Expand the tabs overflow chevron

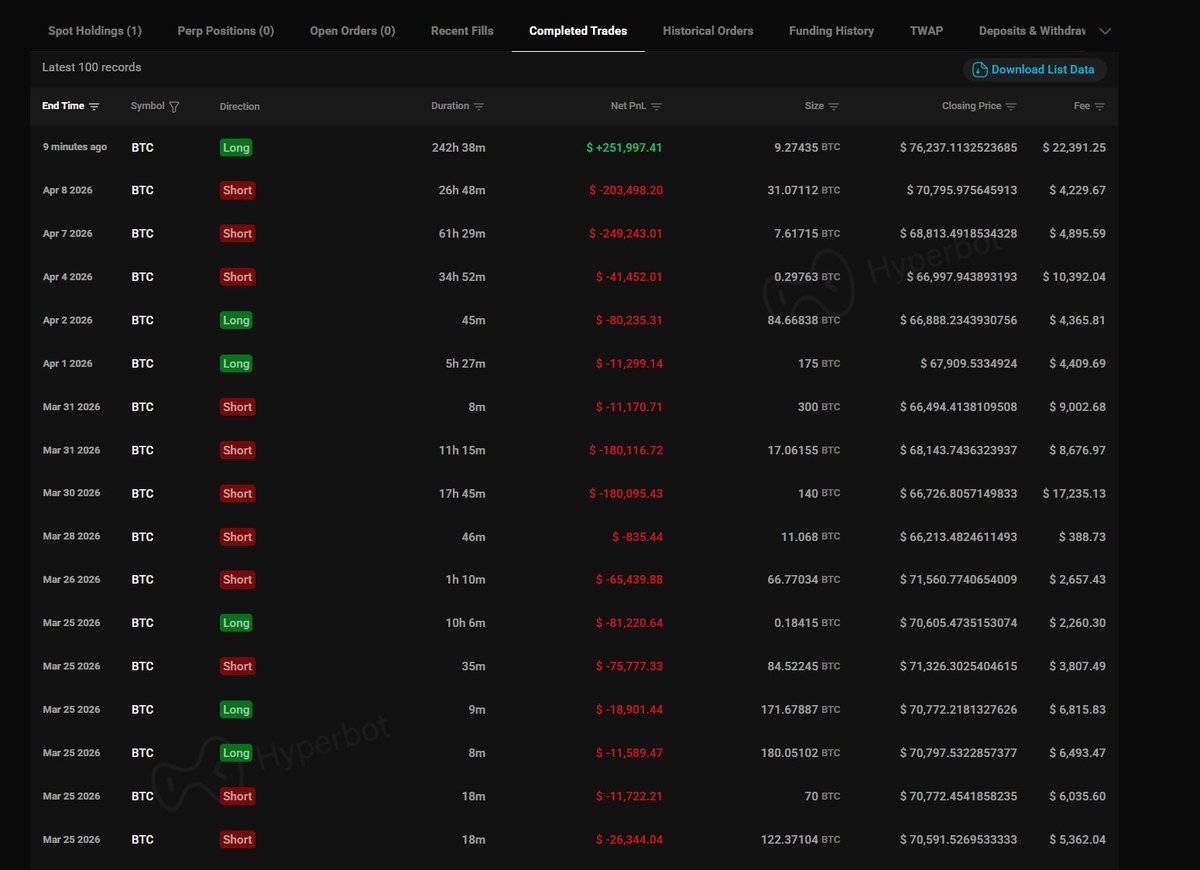coord(1105,31)
